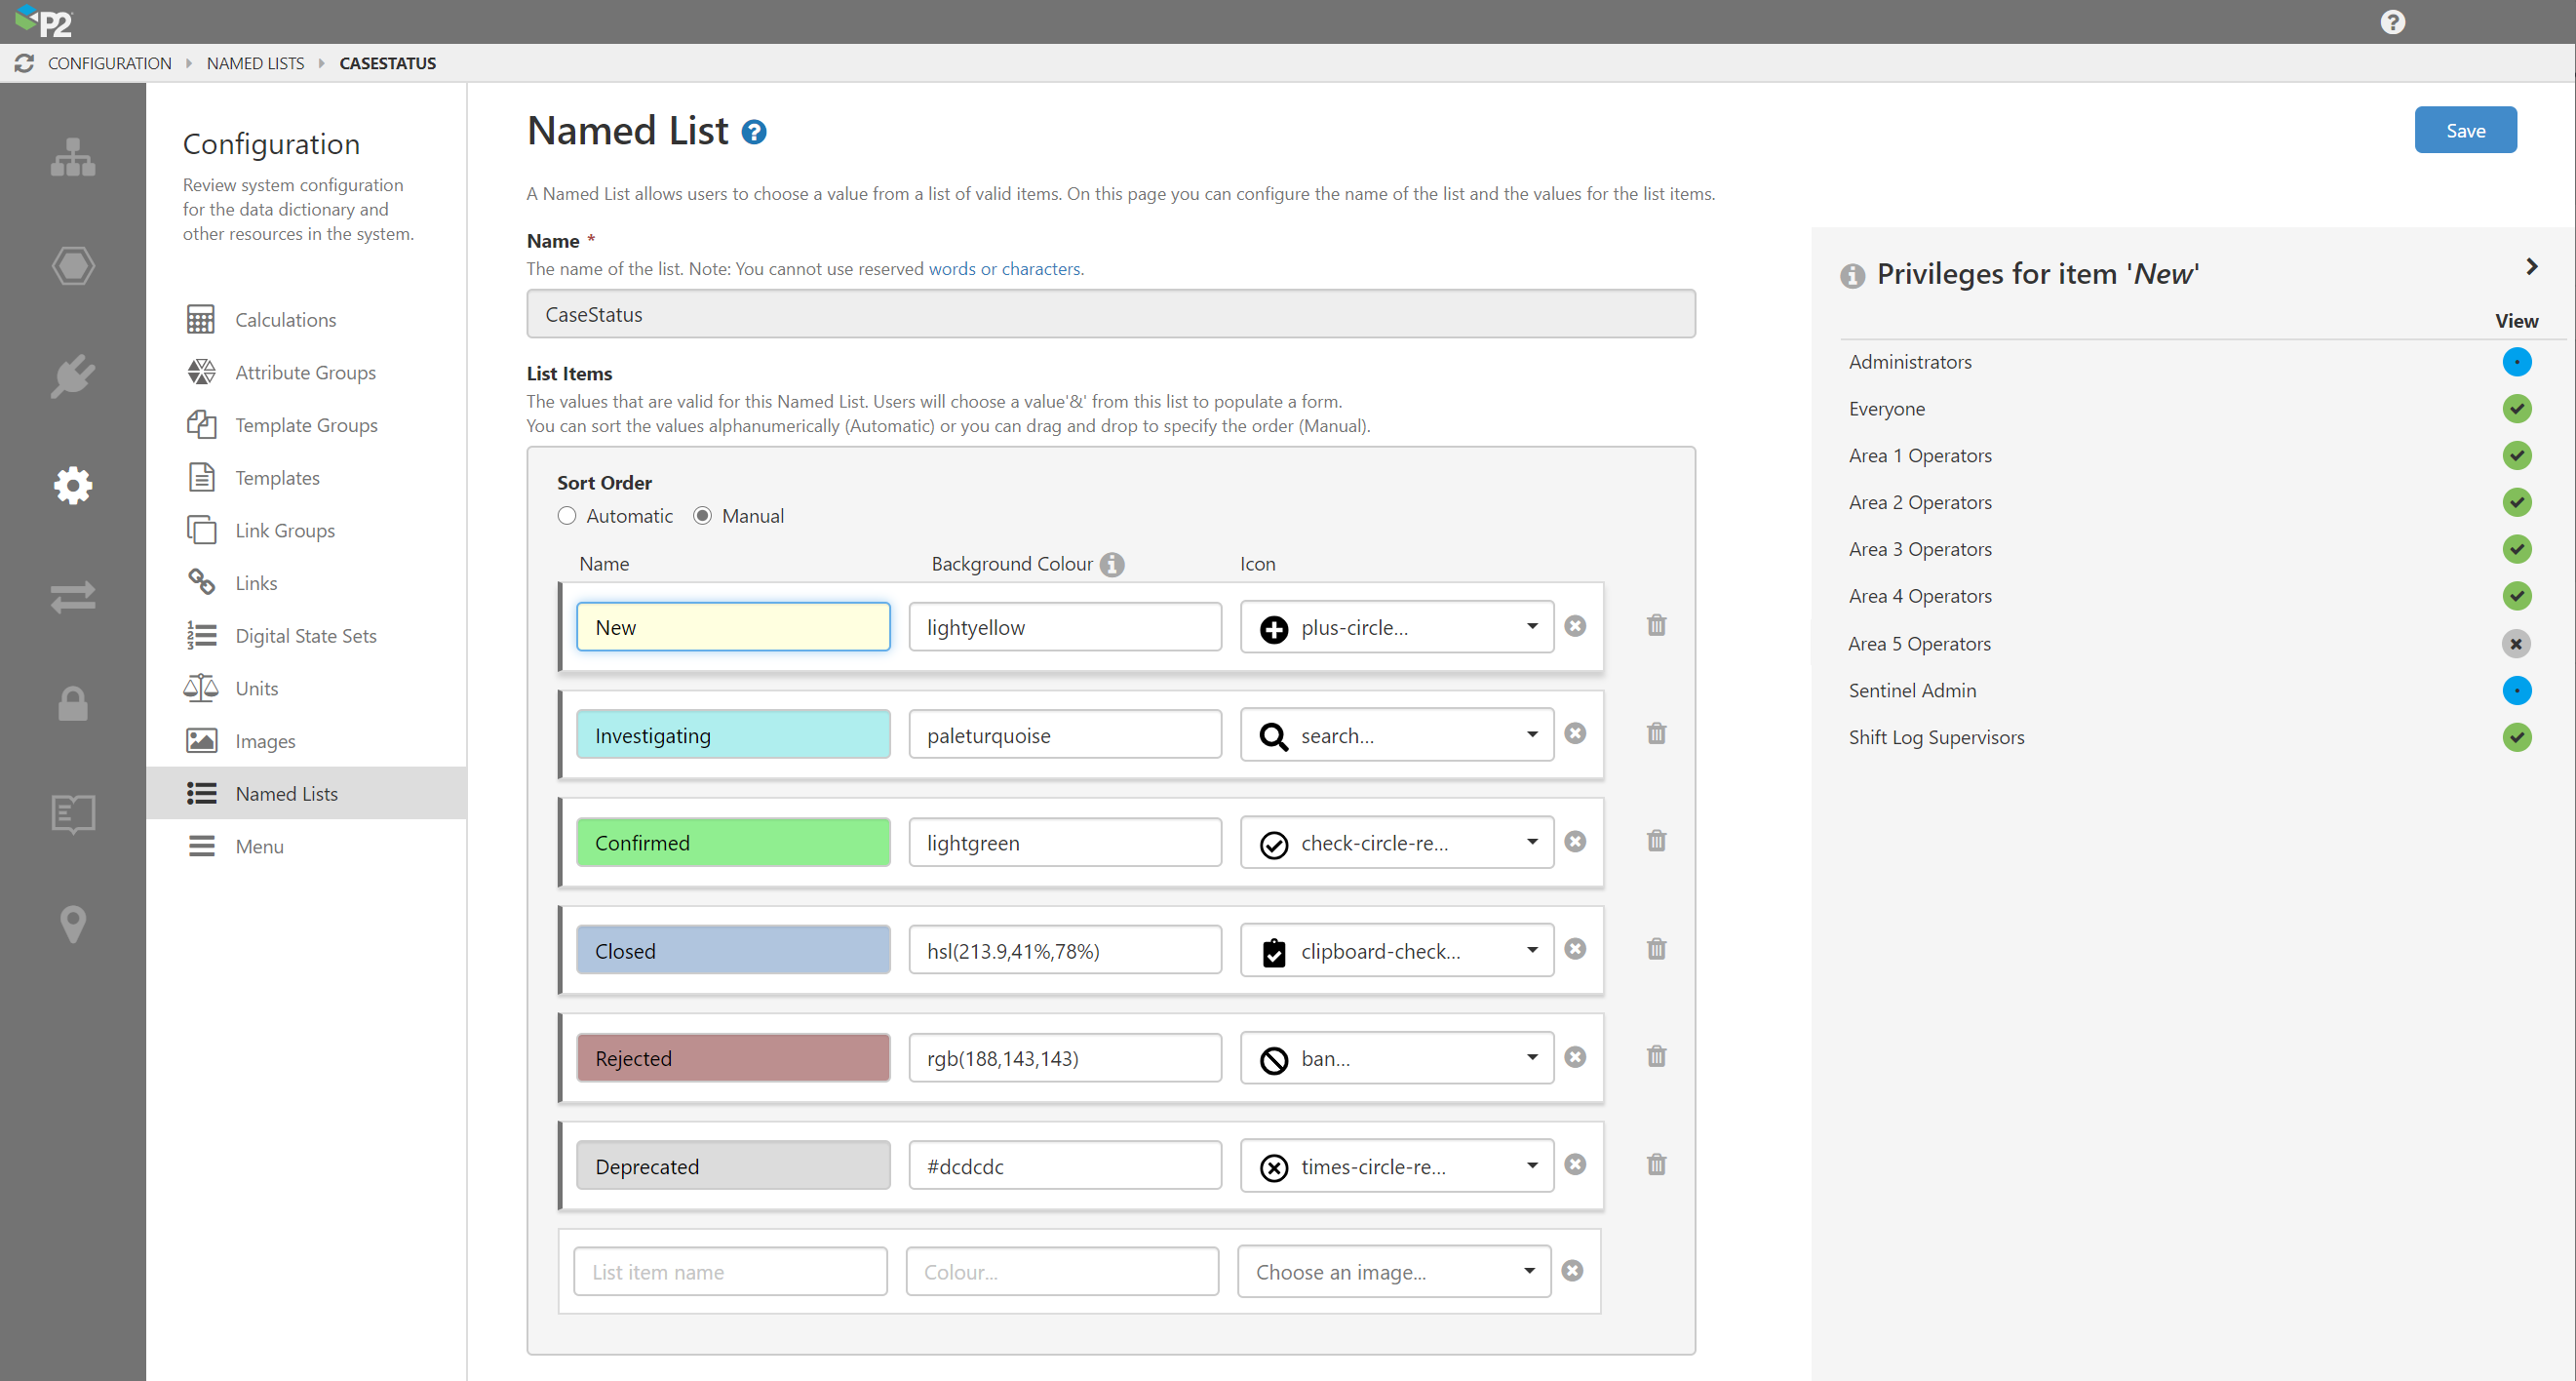Delete the Rejected list item with trash icon
Viewport: 2576px width, 1381px height.
click(x=1656, y=1056)
